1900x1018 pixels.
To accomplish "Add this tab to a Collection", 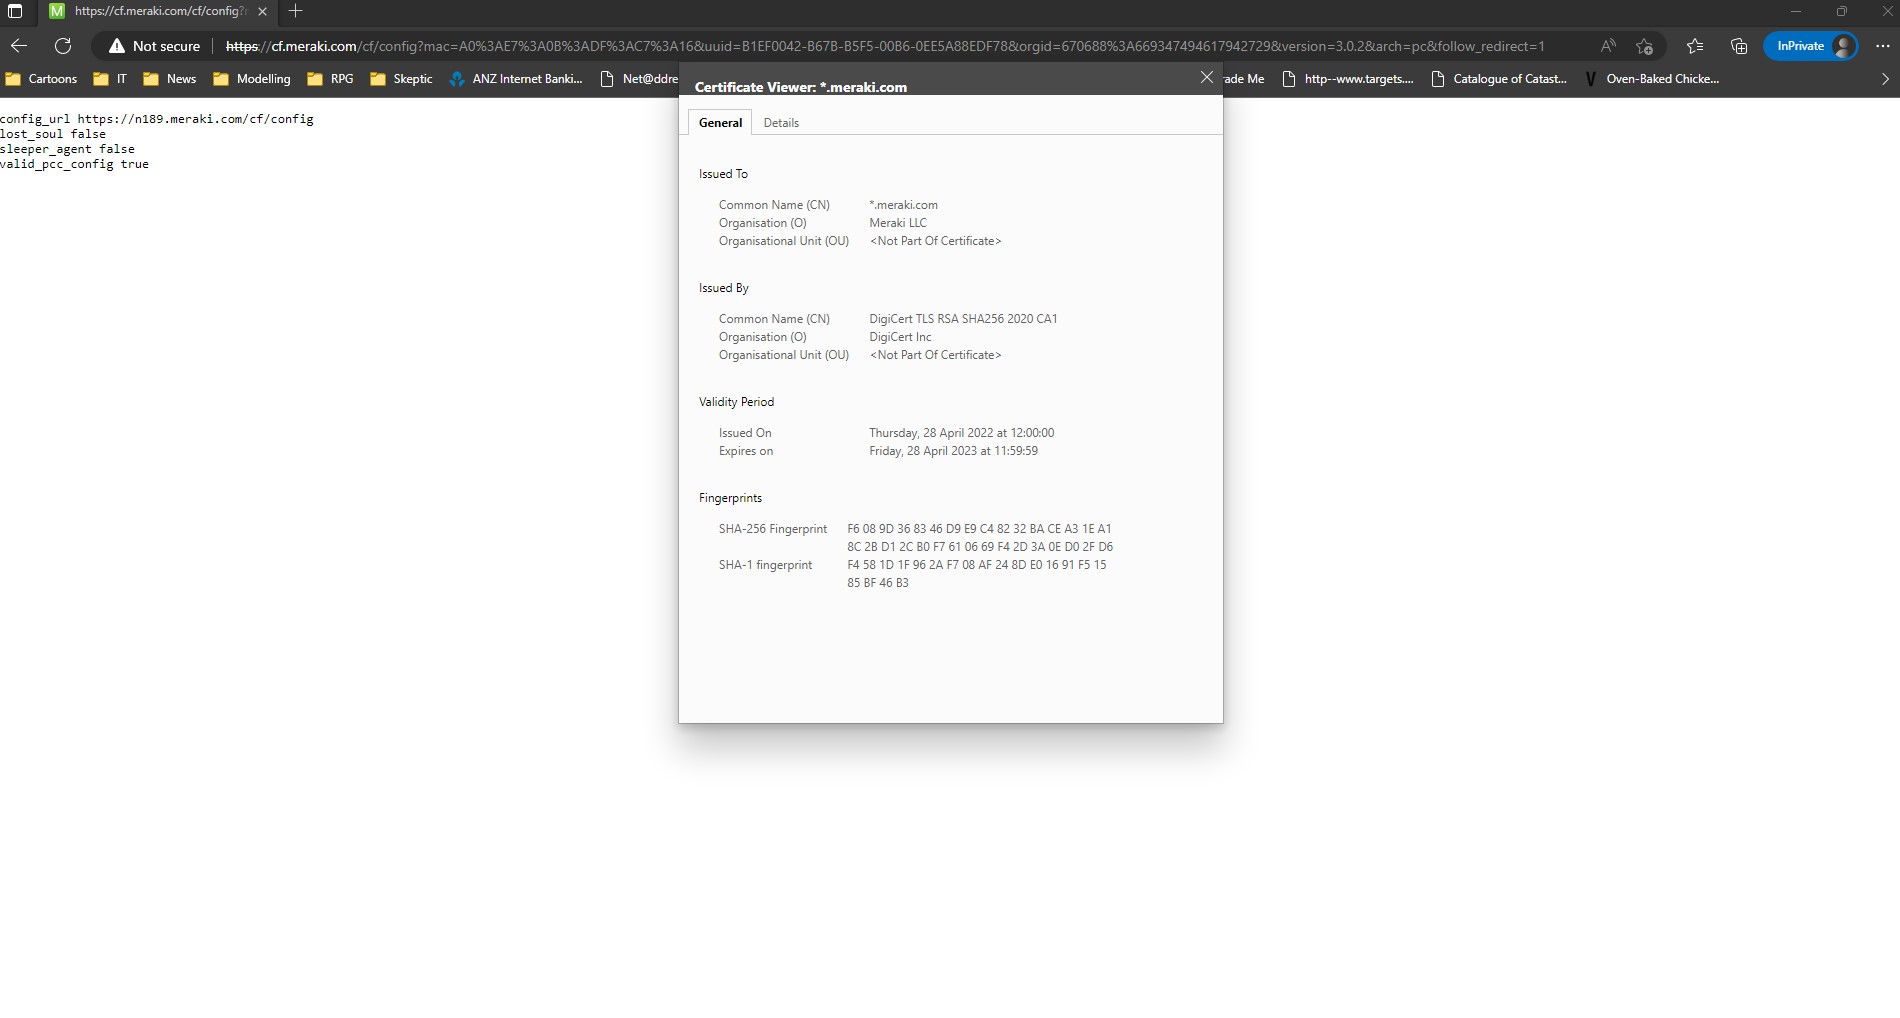I will pos(1739,46).
